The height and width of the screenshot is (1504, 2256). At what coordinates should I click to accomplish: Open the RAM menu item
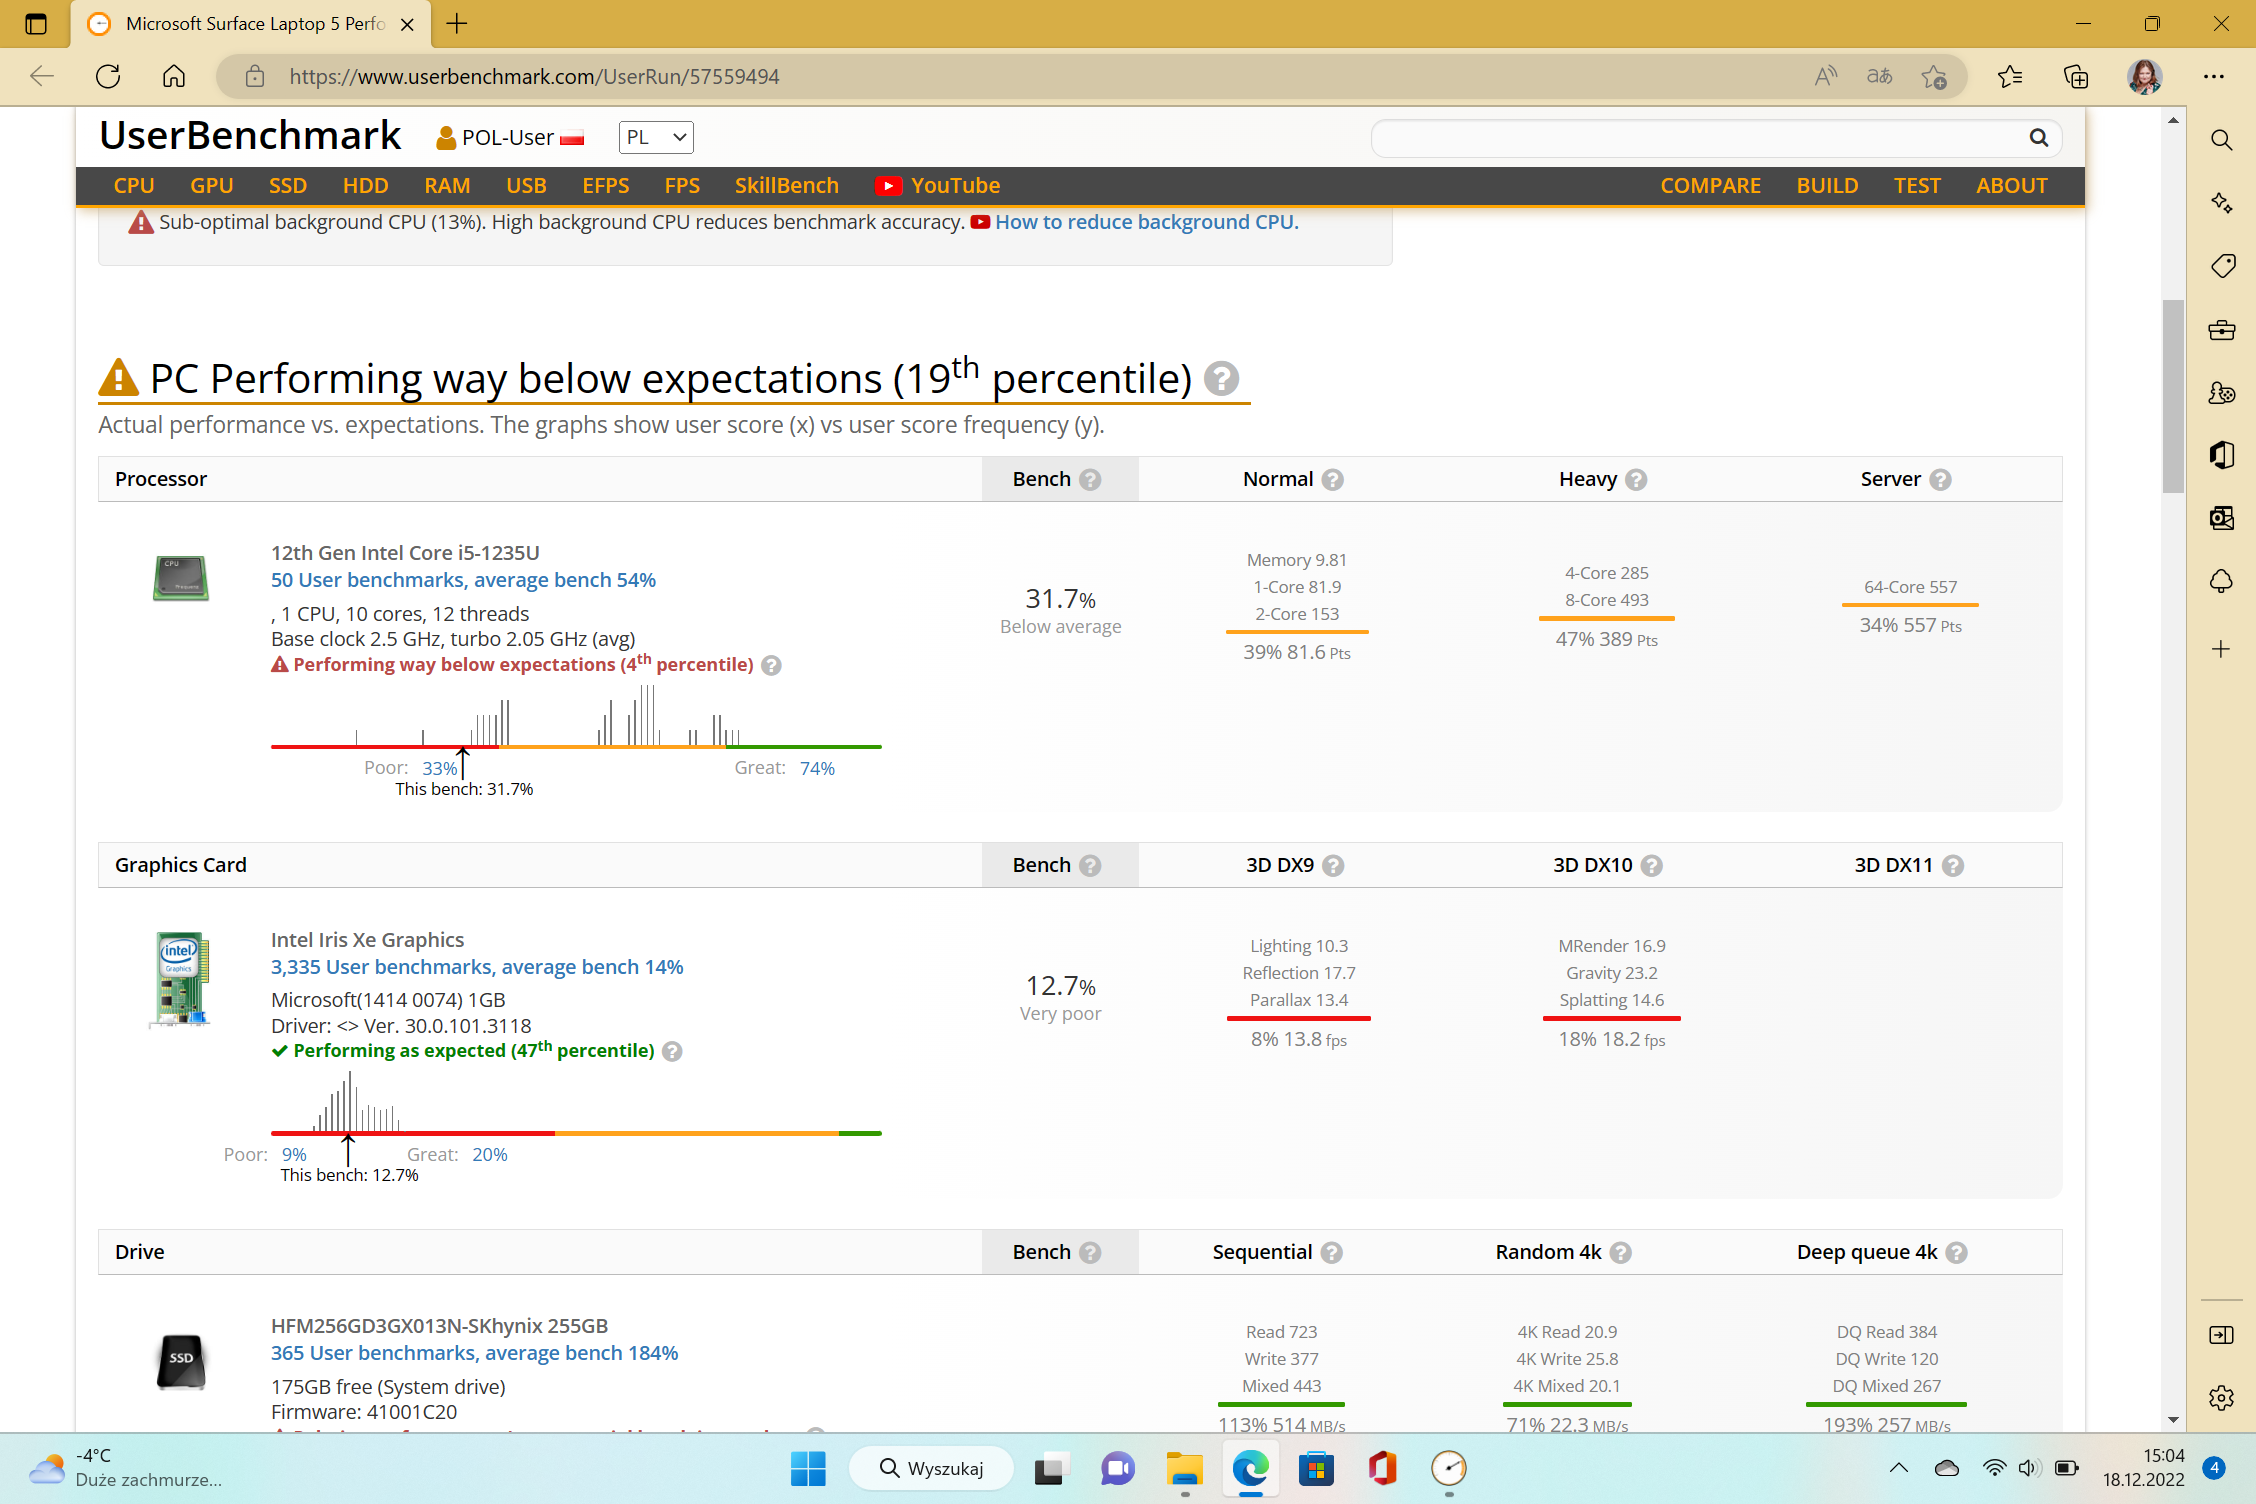click(x=447, y=186)
